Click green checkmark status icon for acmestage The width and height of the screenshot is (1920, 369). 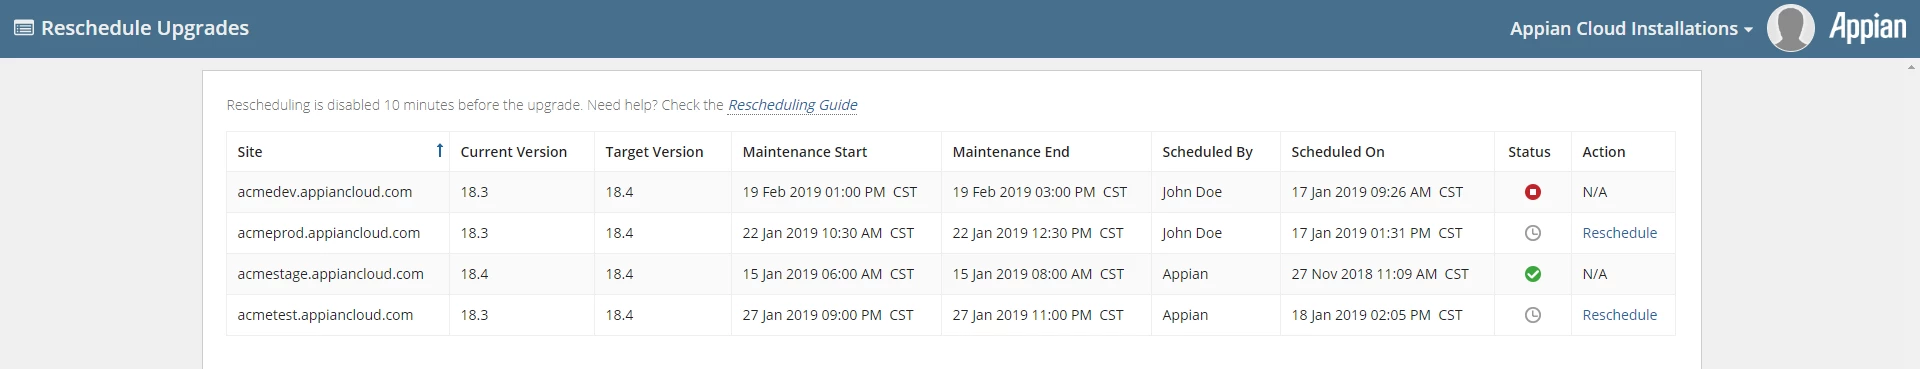[1532, 274]
